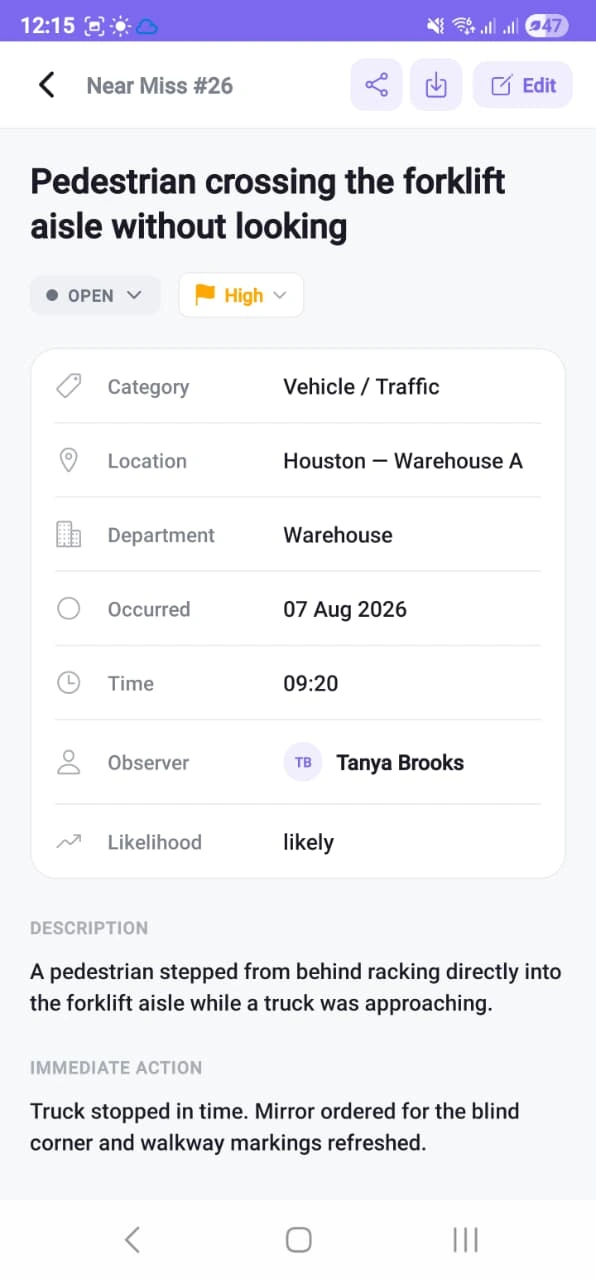596x1280 pixels.
Task: Tap the Android home navigation button
Action: 298,1240
